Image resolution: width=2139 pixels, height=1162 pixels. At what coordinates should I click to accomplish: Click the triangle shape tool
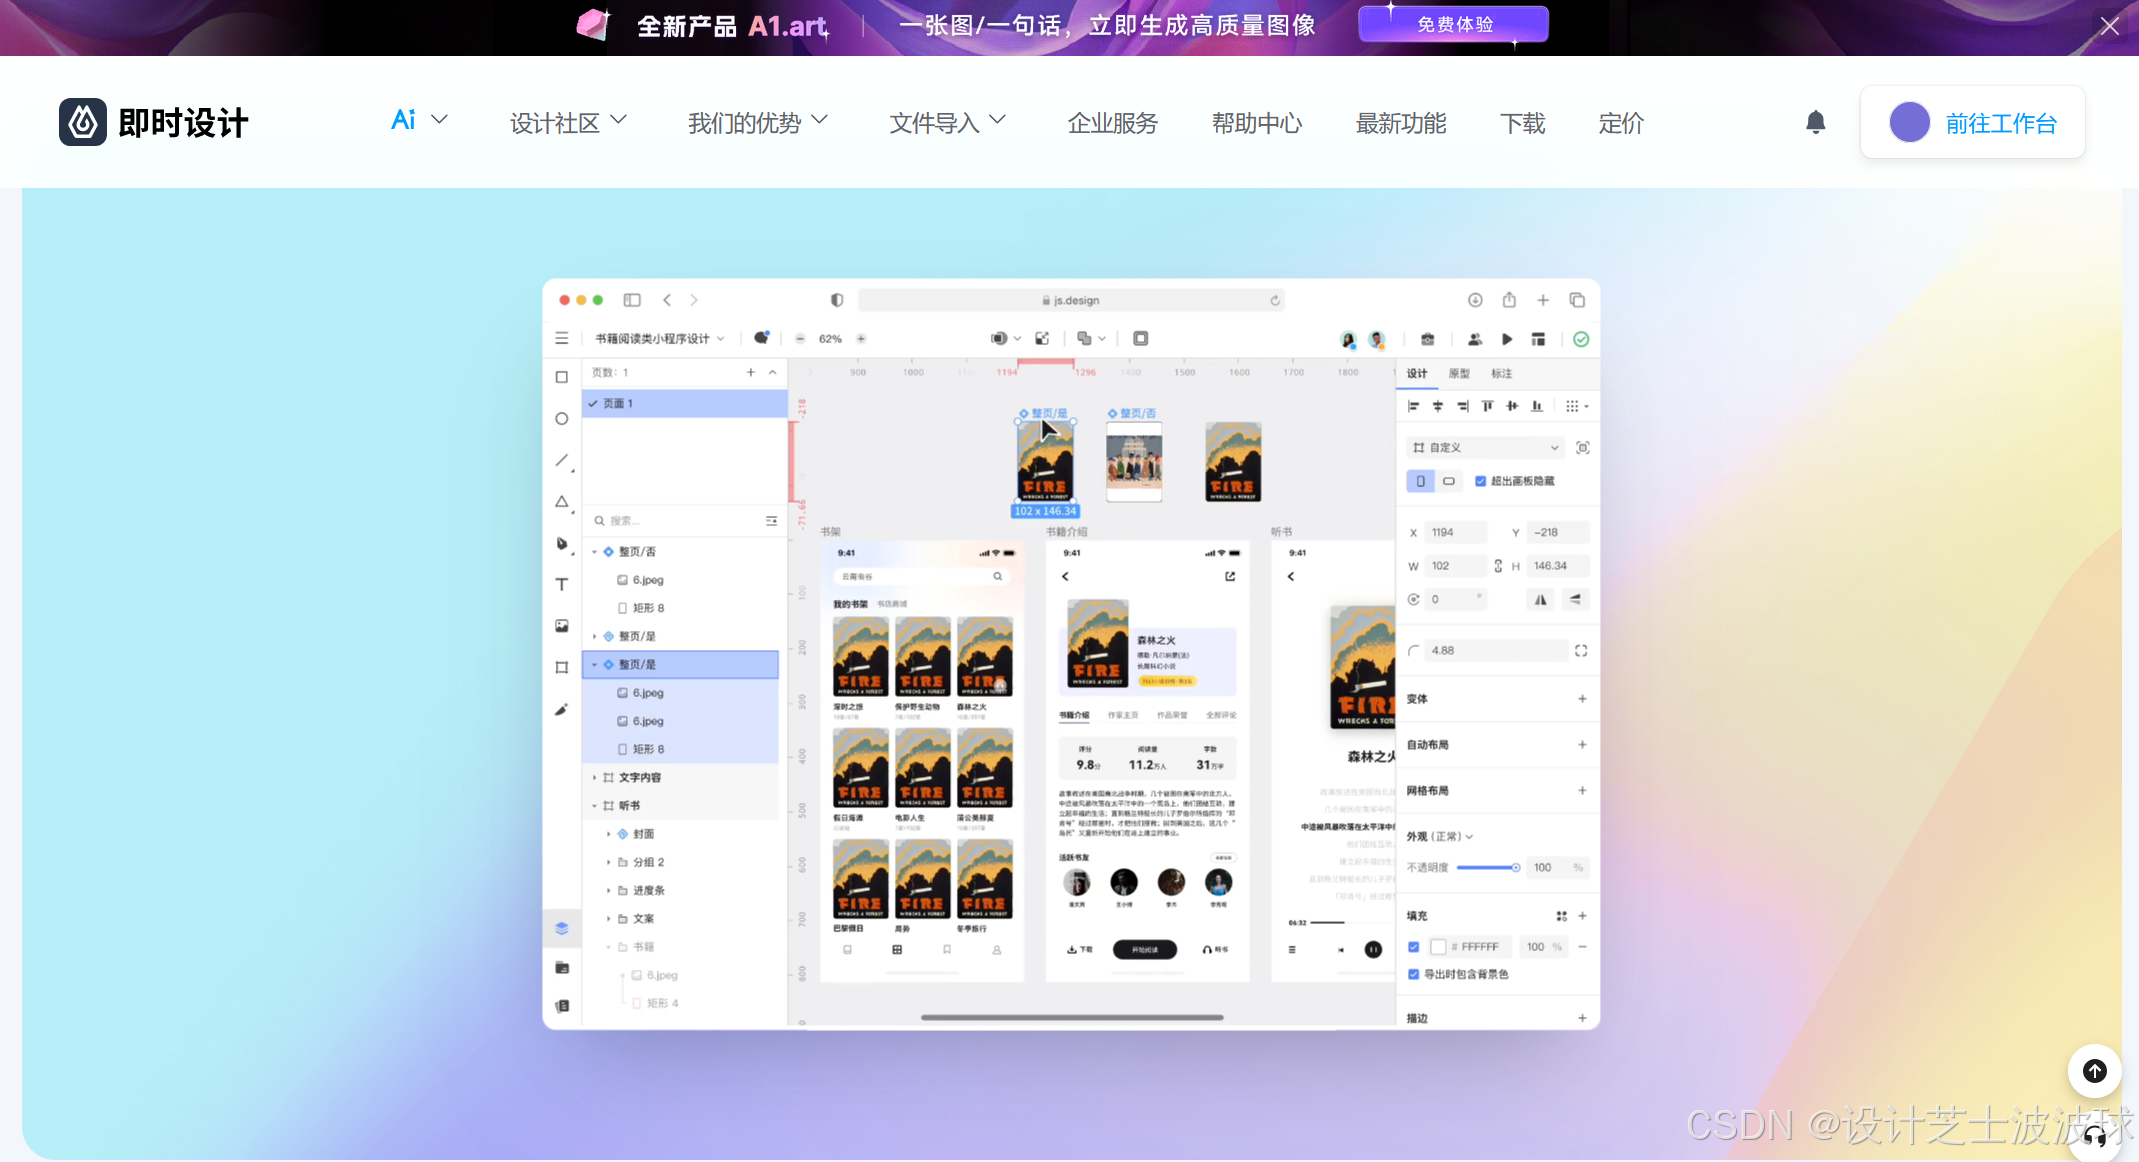562,502
